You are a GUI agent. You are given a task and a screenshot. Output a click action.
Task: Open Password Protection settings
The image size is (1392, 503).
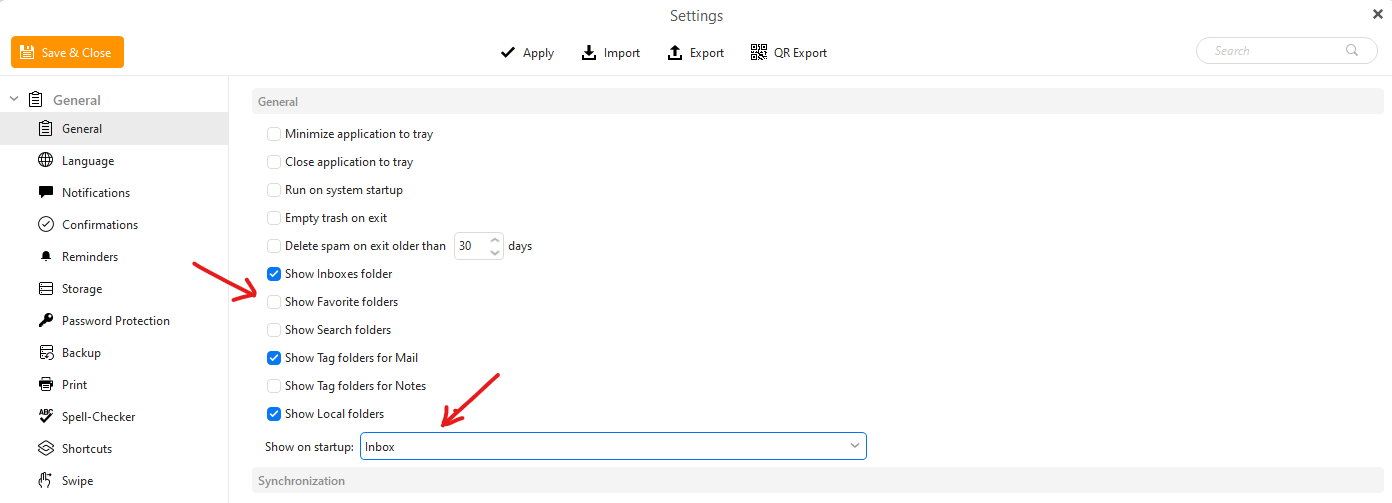(114, 320)
